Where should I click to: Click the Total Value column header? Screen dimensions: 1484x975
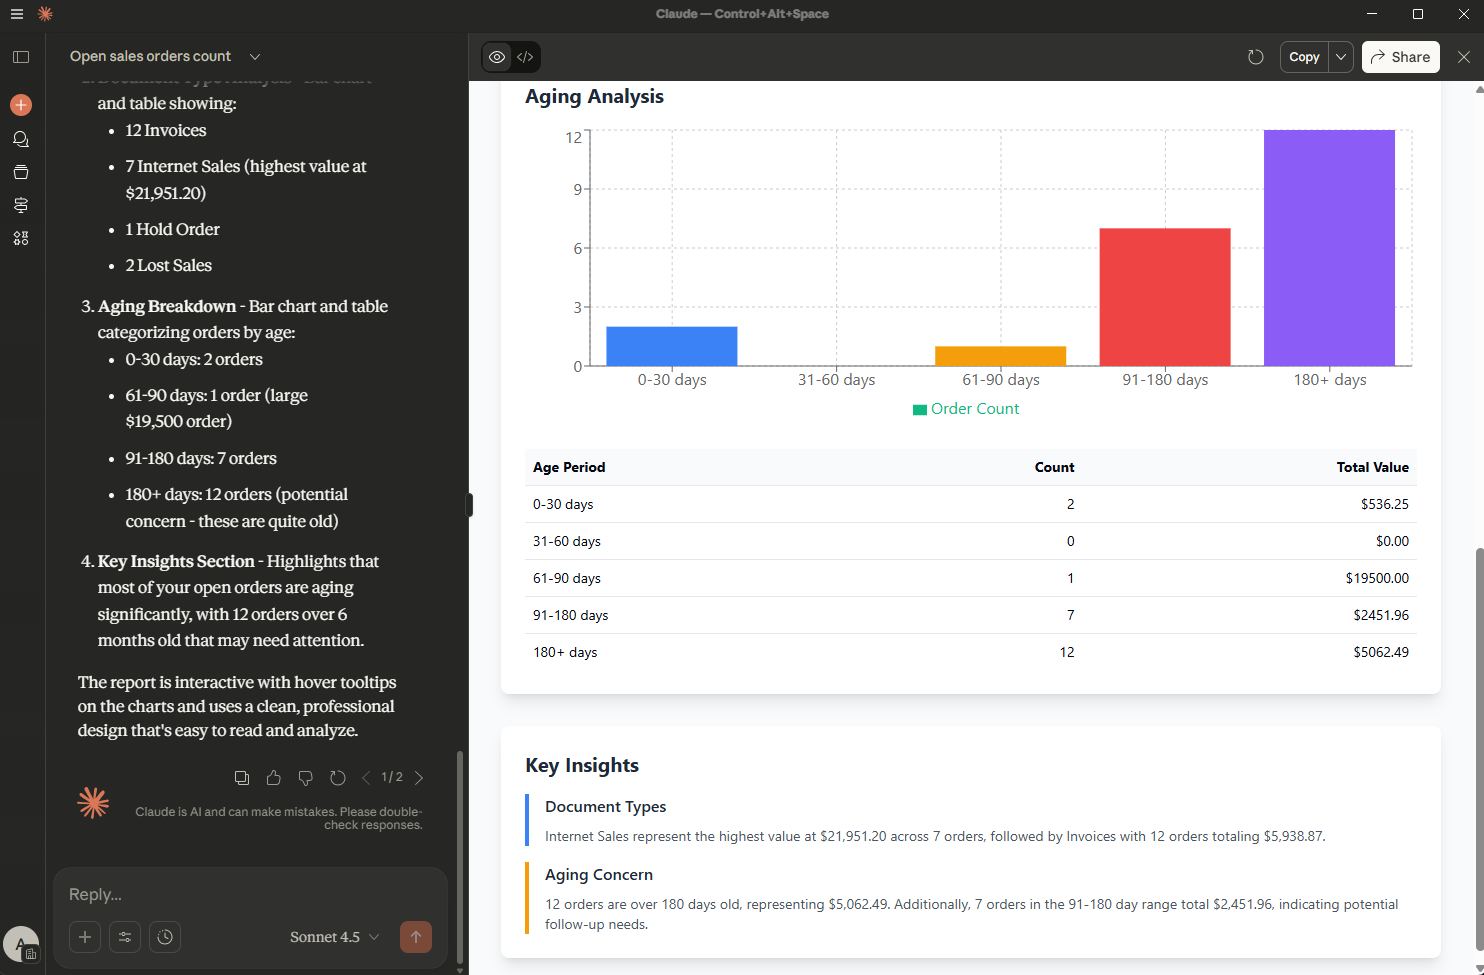pyautogui.click(x=1372, y=467)
